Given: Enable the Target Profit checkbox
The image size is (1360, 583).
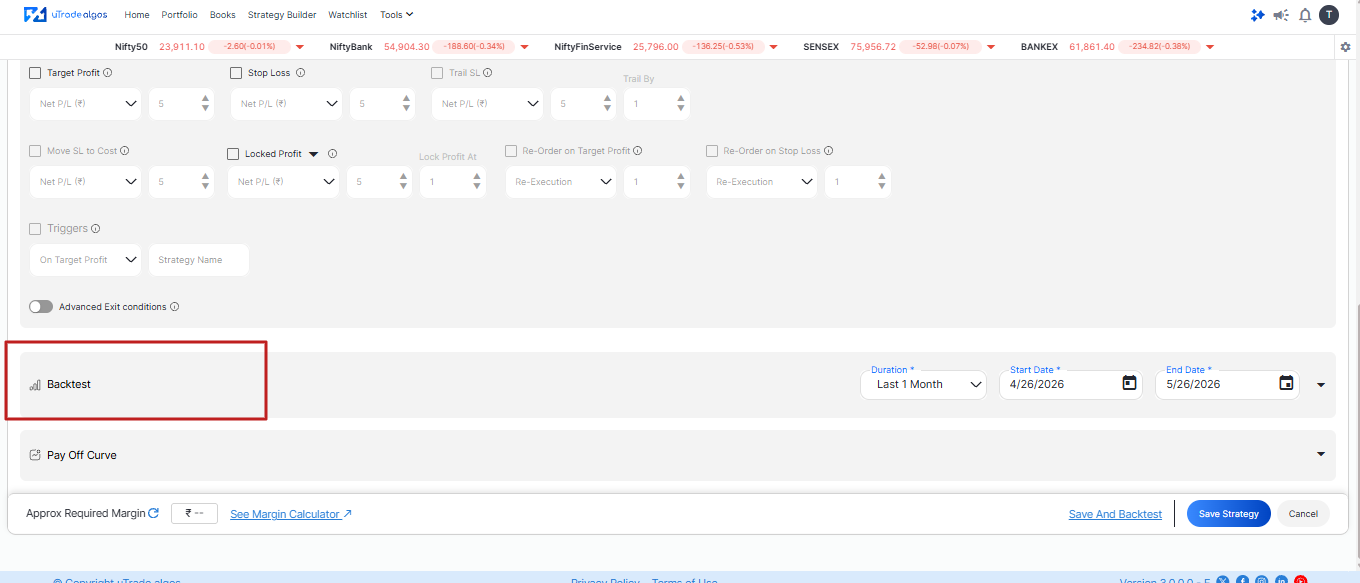Looking at the screenshot, I should (x=36, y=73).
